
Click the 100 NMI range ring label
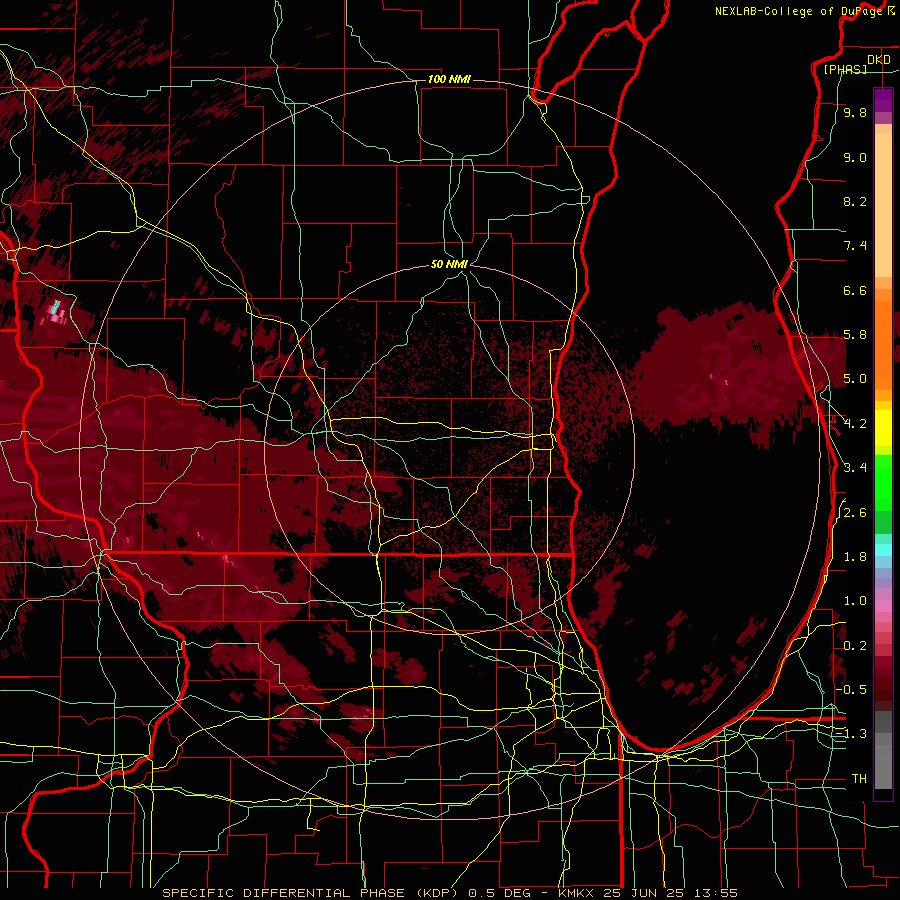click(x=449, y=79)
